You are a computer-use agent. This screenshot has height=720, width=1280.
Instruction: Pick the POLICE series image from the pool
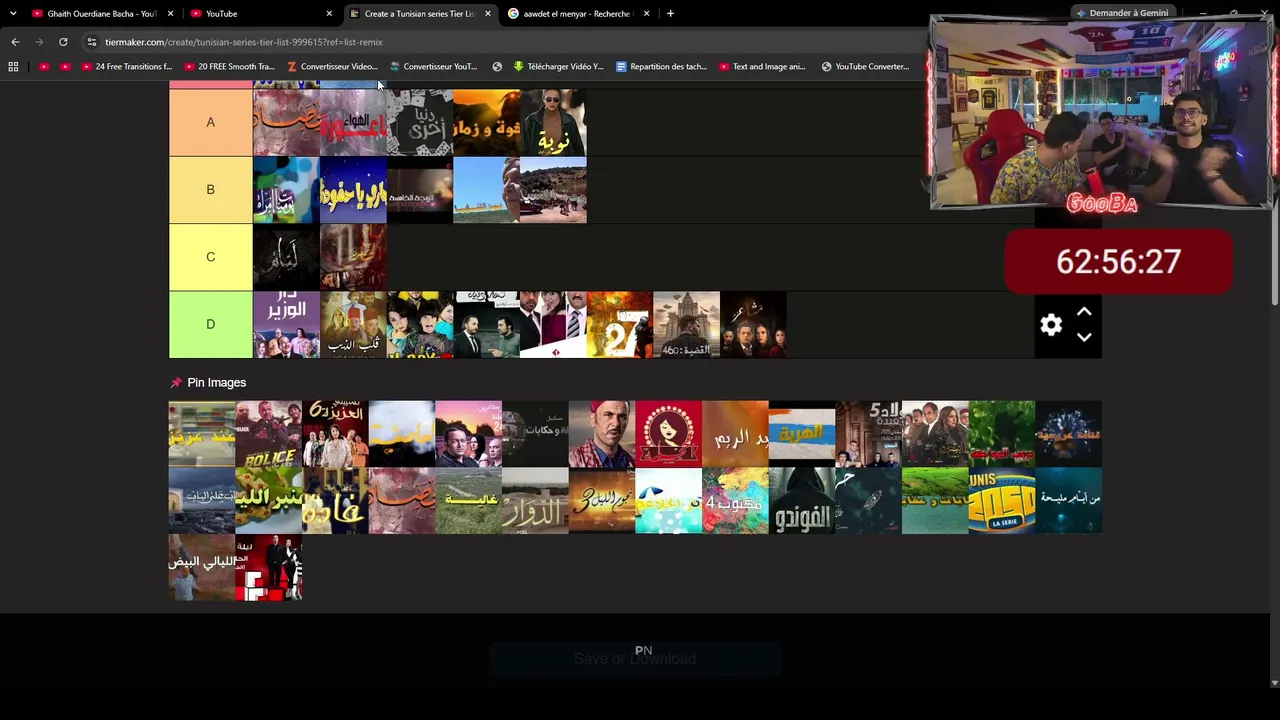[268, 434]
